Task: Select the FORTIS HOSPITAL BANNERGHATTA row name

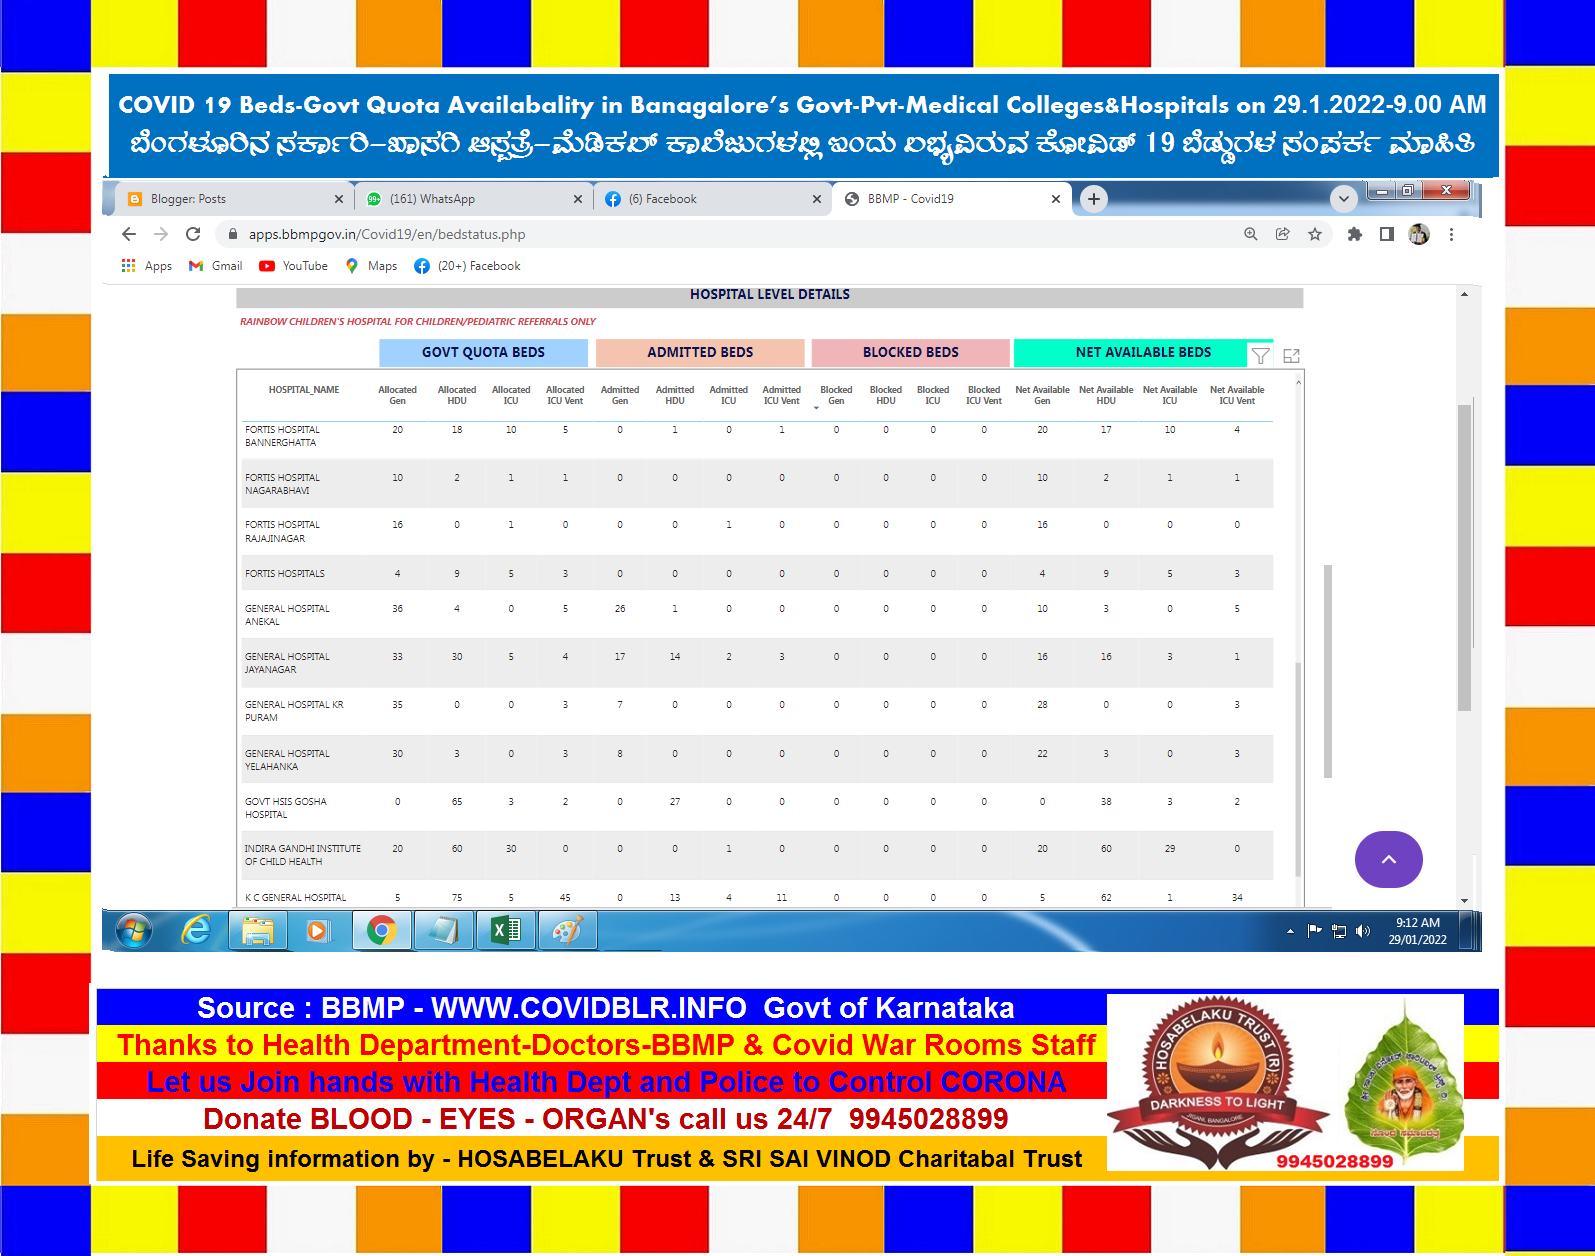Action: 283,436
